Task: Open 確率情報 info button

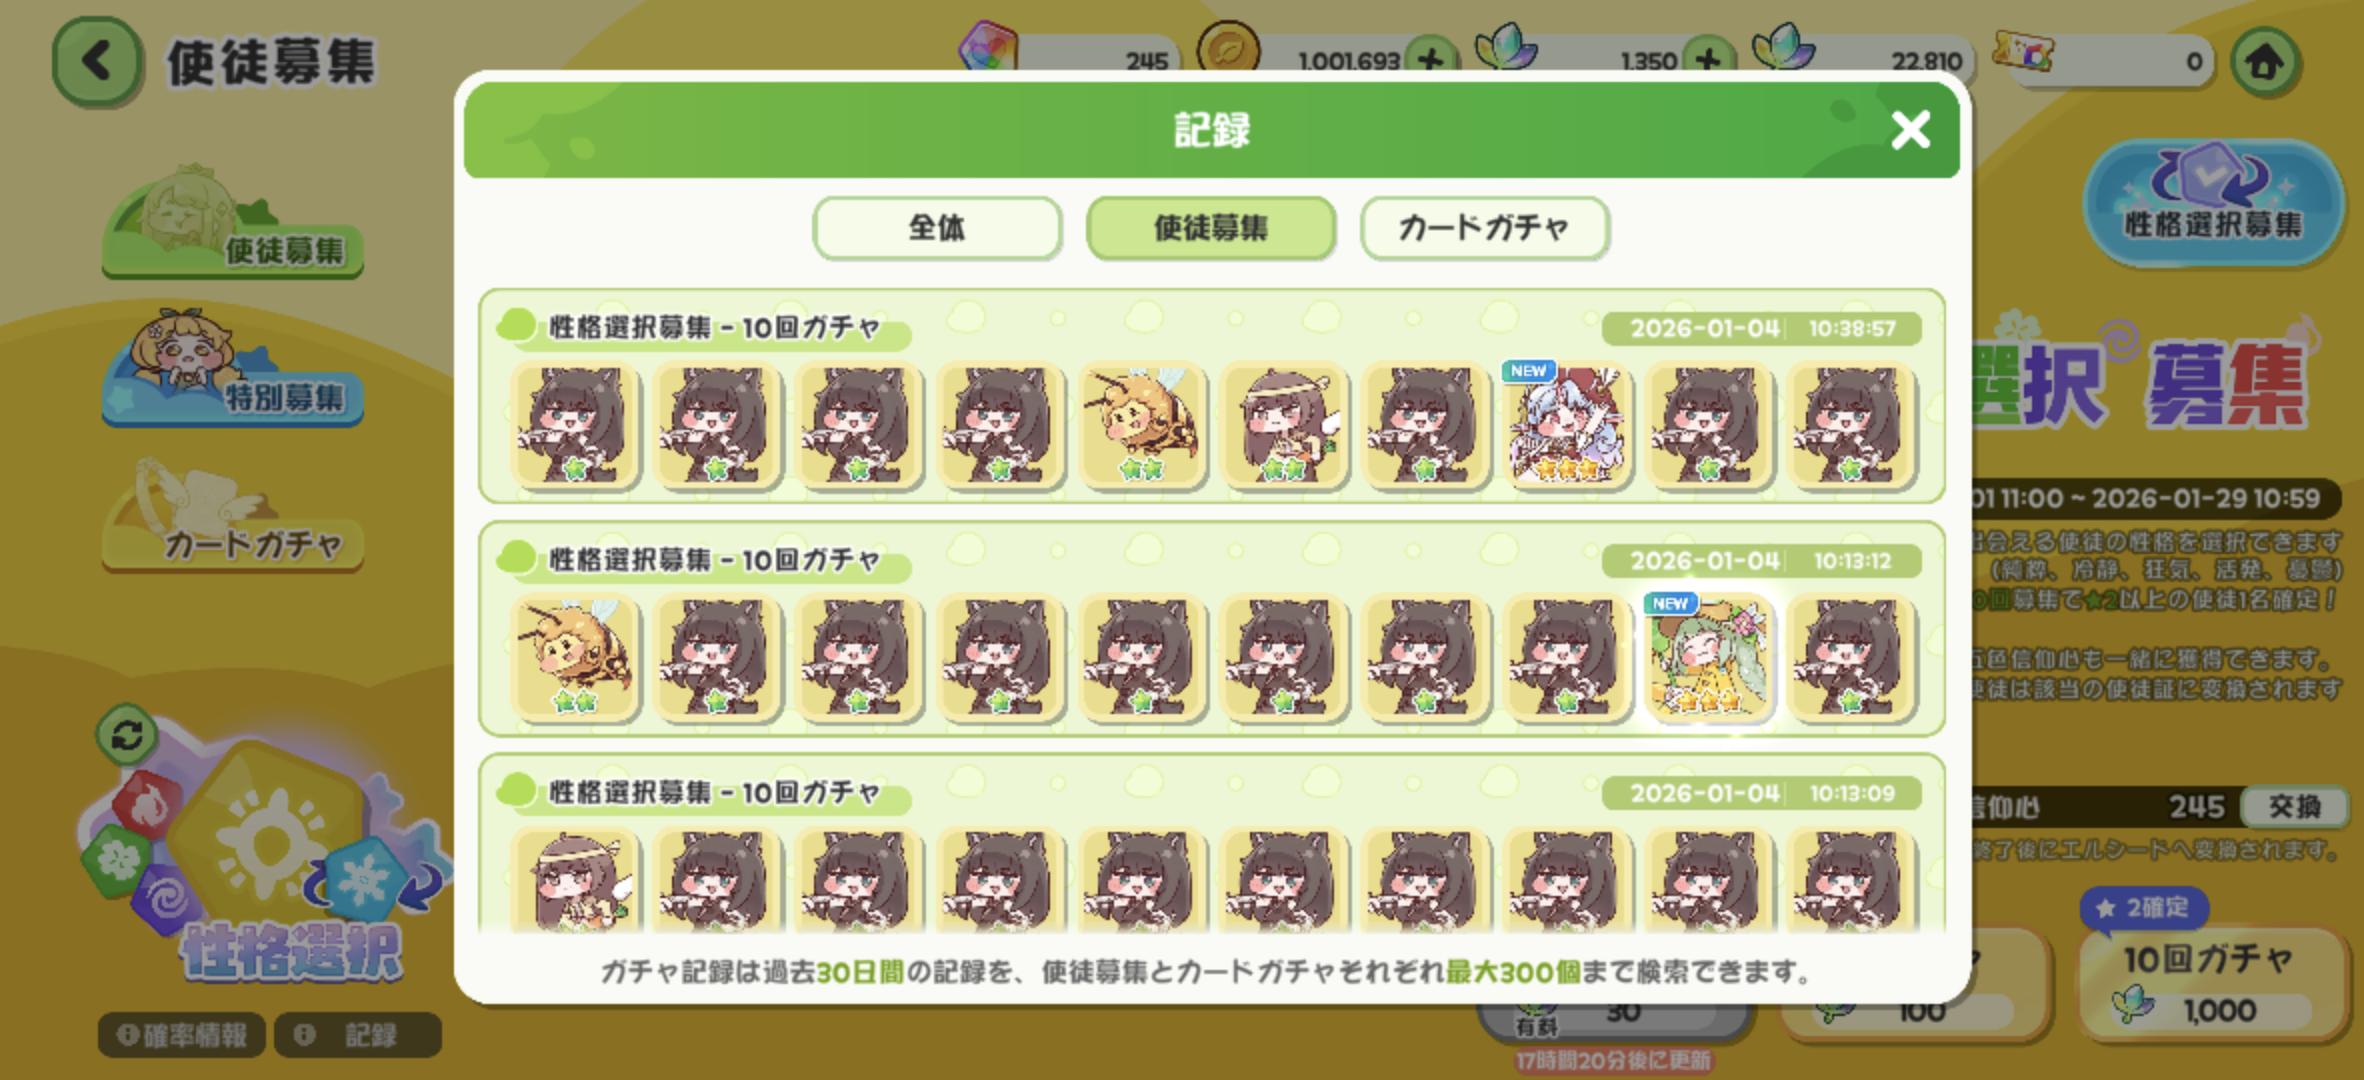Action: tap(181, 1035)
